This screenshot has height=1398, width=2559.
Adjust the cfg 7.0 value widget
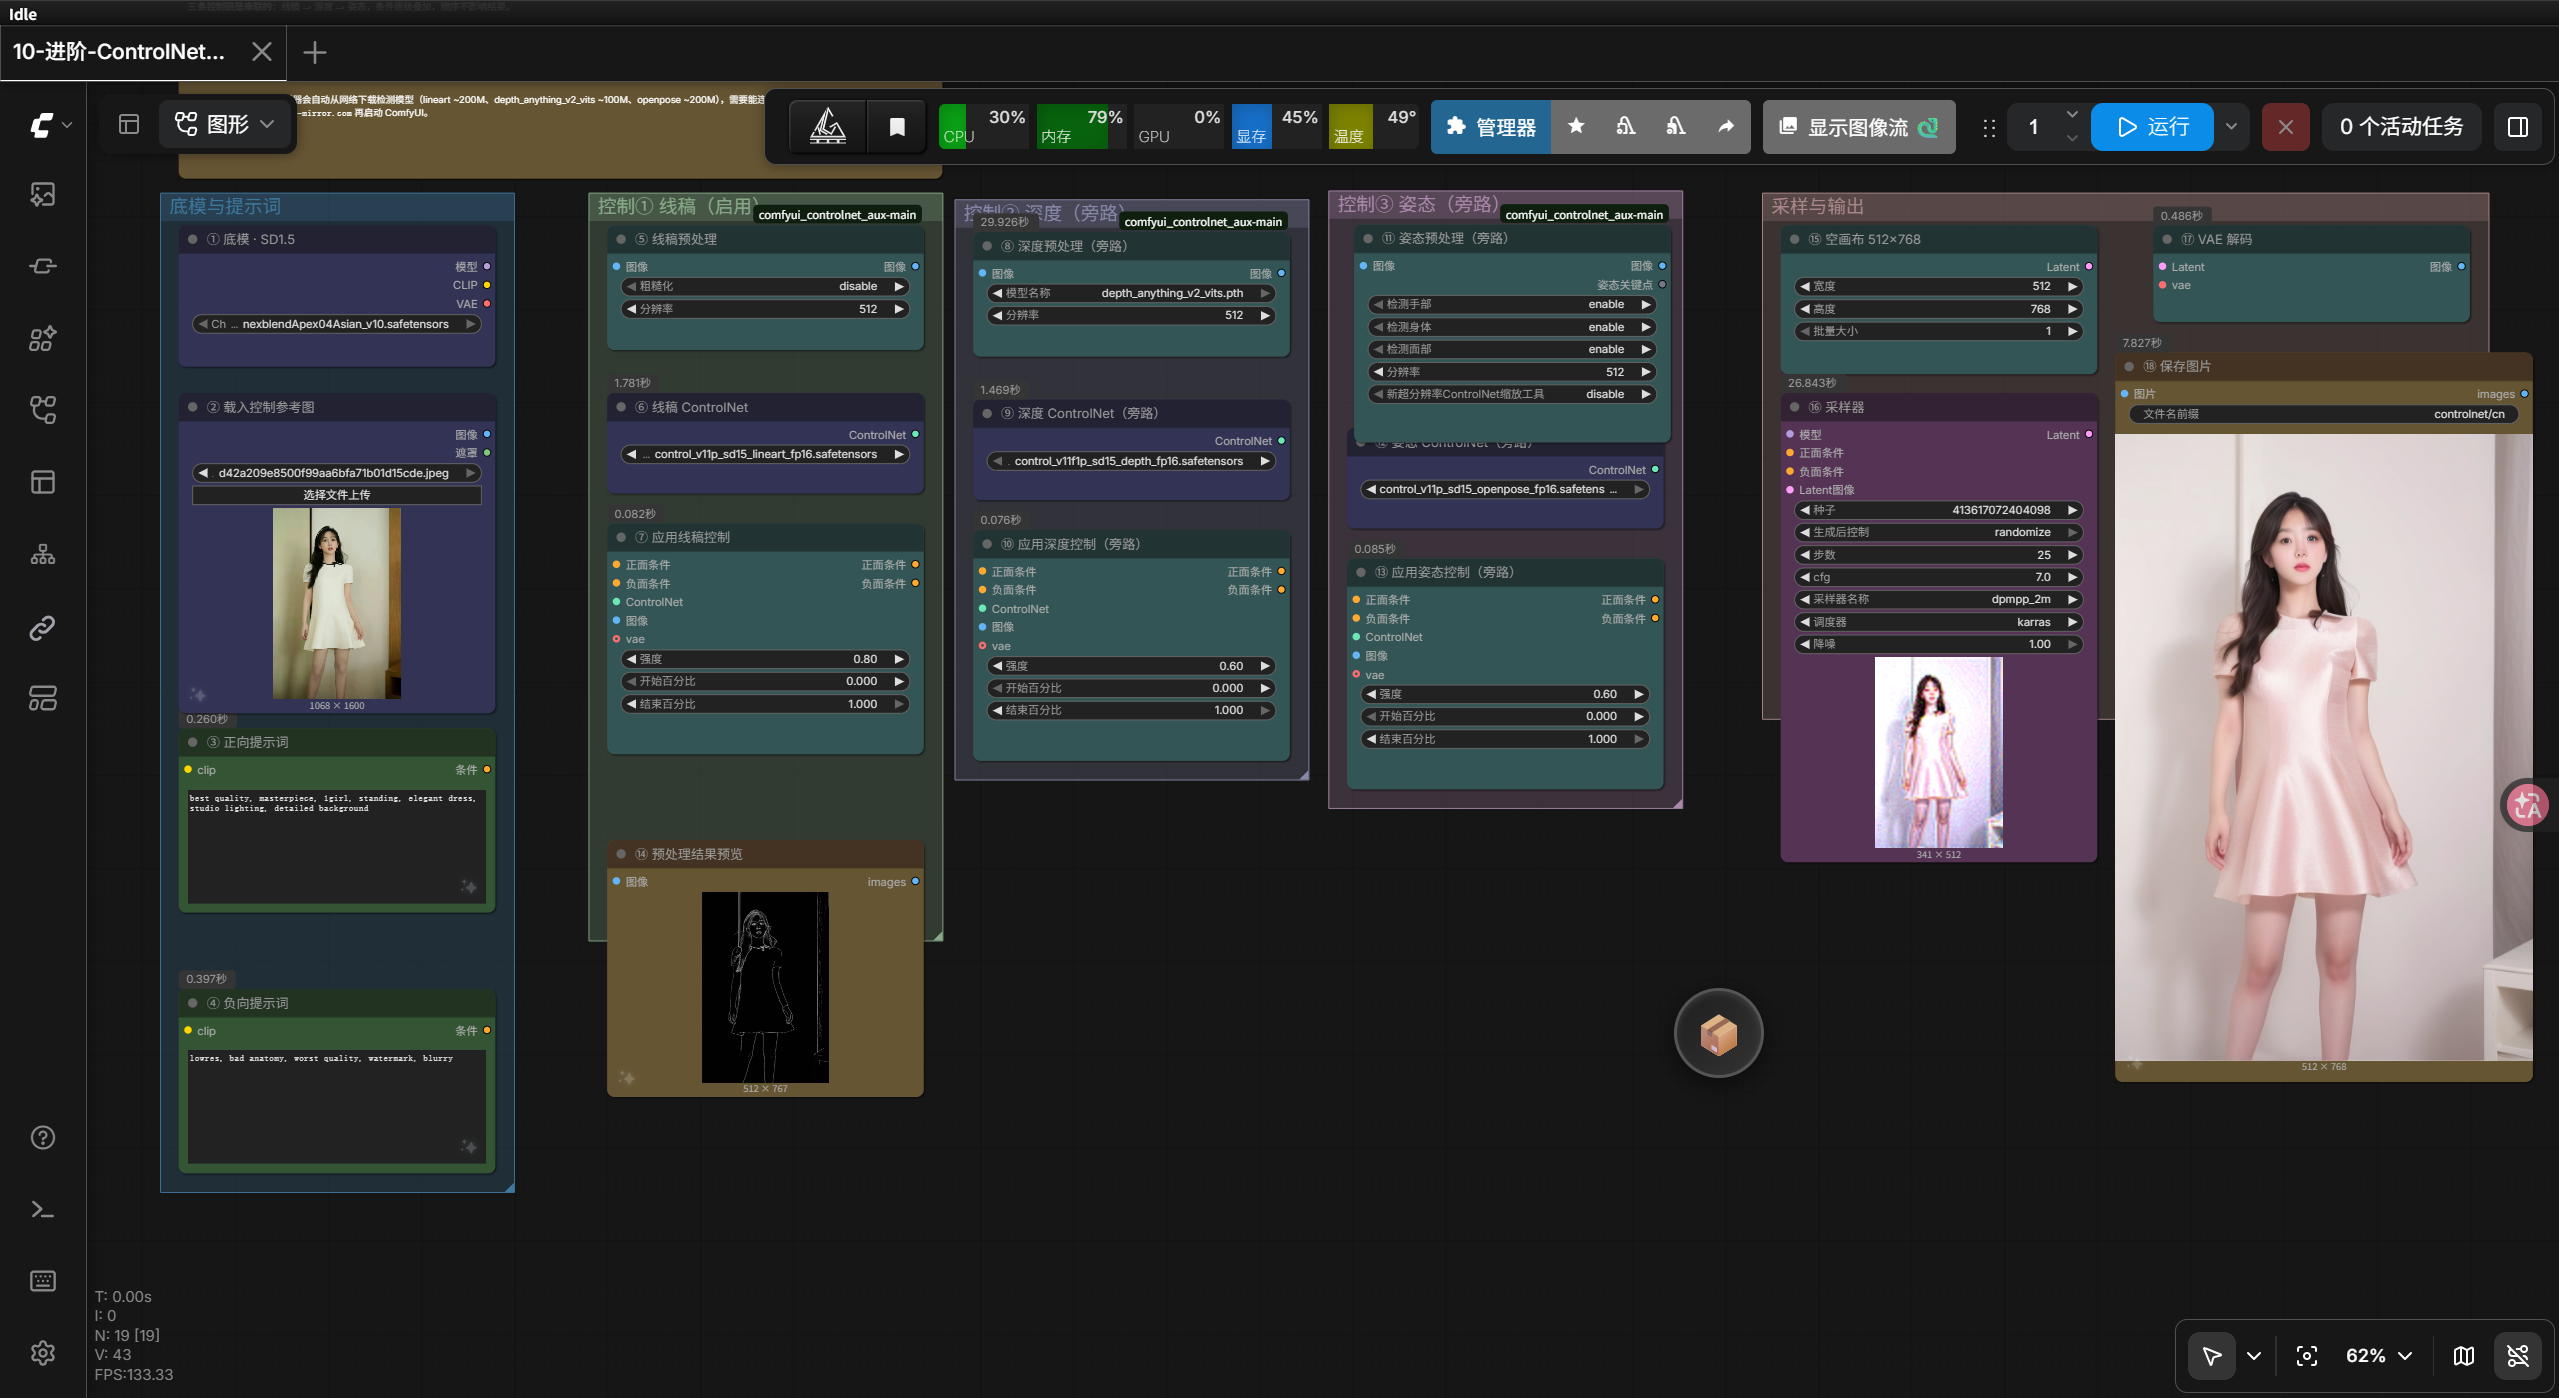pyautogui.click(x=1939, y=577)
